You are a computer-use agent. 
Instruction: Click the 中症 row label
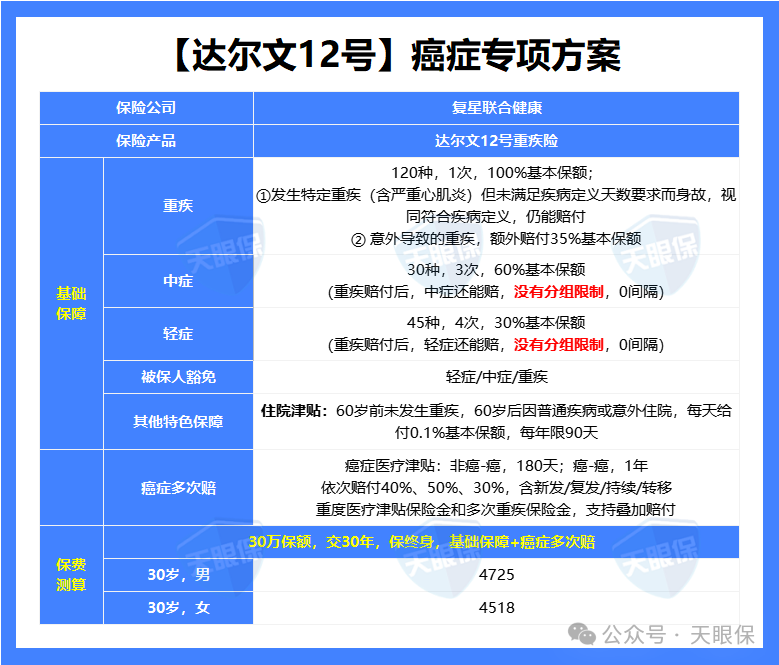pos(178,281)
